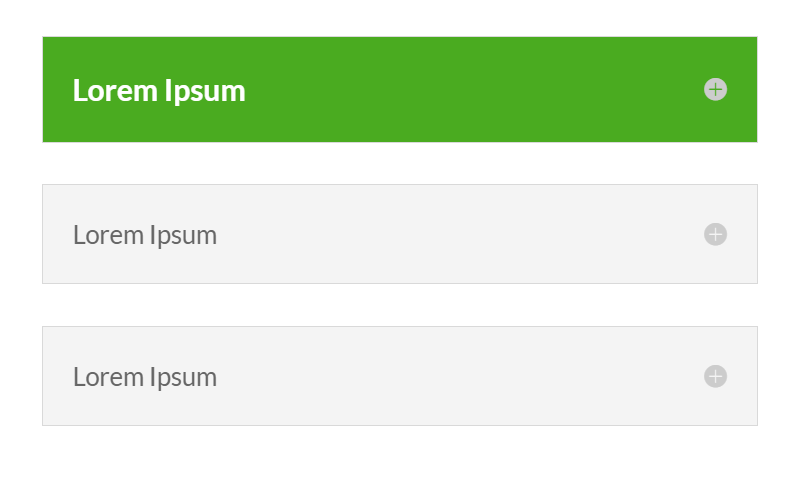Toggle the circular plus on the last item
The height and width of the screenshot is (498, 792).
[x=715, y=376]
